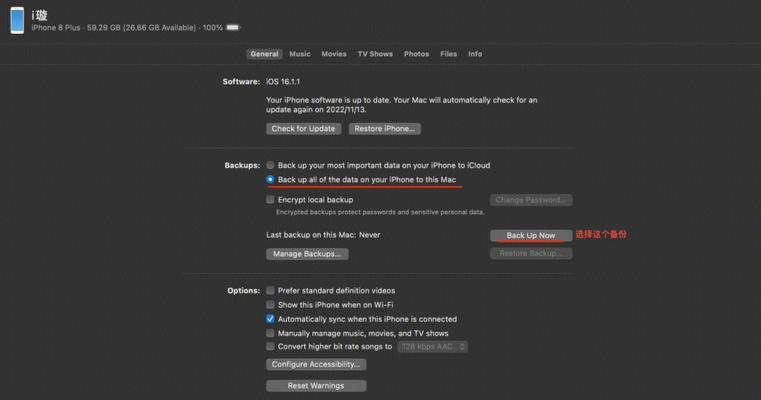The height and width of the screenshot is (400, 761).
Task: Open the 128 kbps AAC bitrate dropdown
Action: (x=433, y=347)
